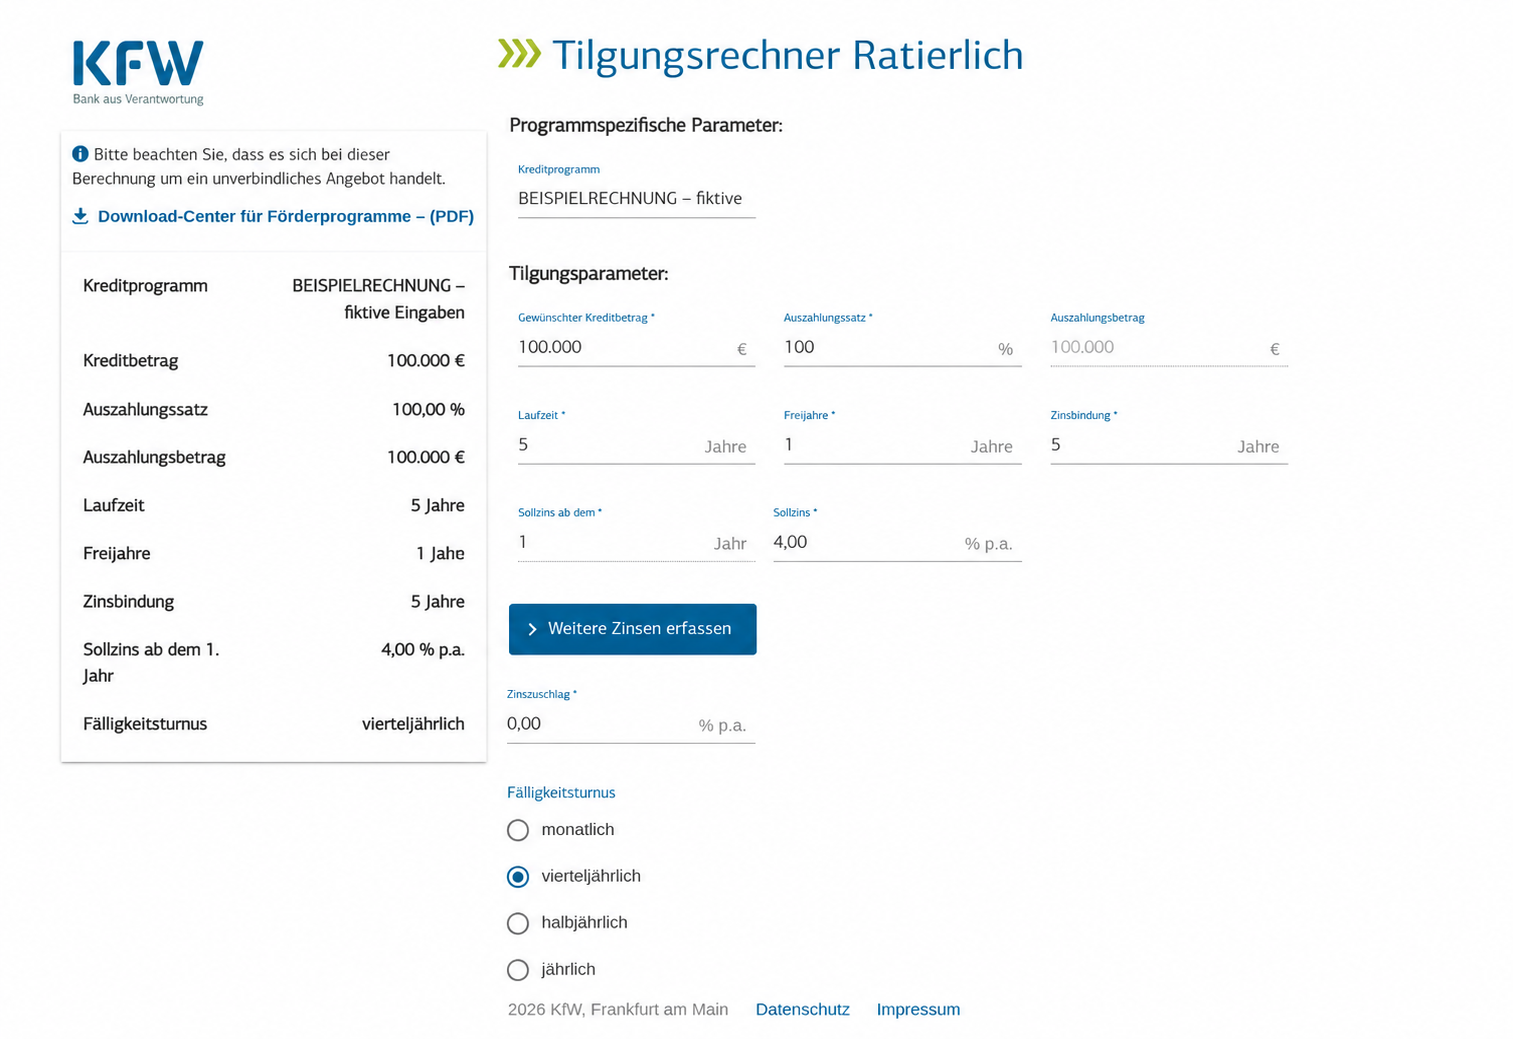Edit the Sollzins percentage field
Viewport: 1513px width, 1039px height.
pos(897,542)
